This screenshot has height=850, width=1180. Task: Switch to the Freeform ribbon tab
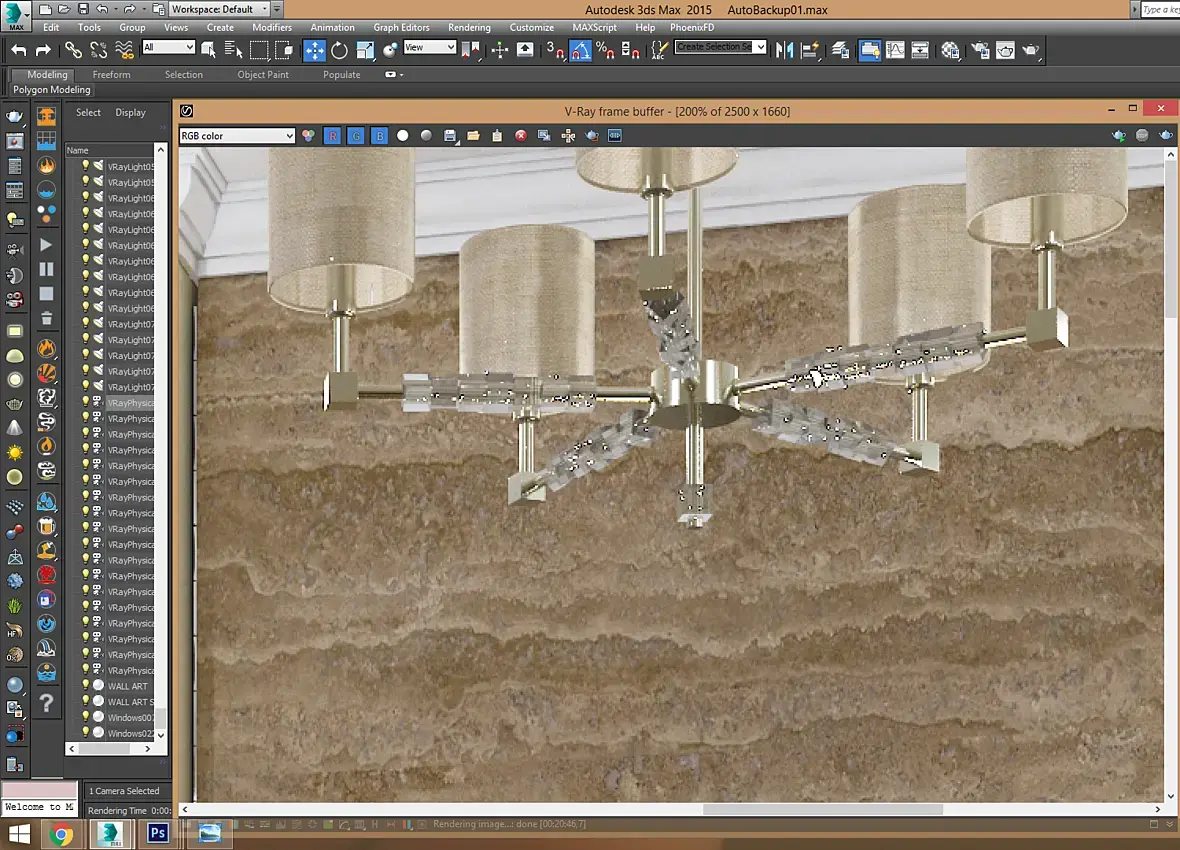point(111,74)
